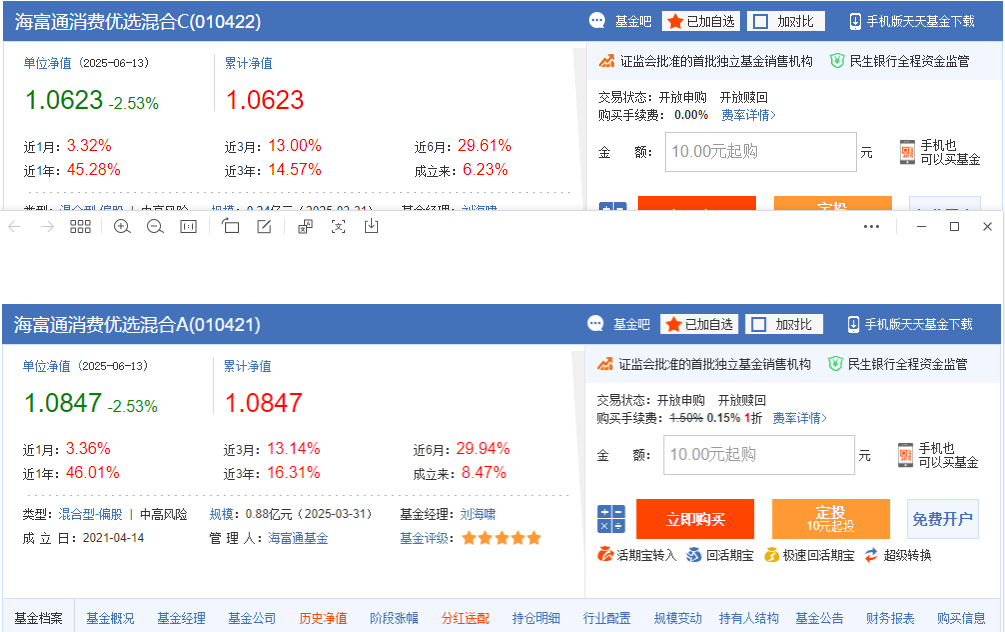Viewport: 1005px width, 632px height.
Task: Click 证监会批准 sales agency icon in 010422 panel
Action: point(606,61)
